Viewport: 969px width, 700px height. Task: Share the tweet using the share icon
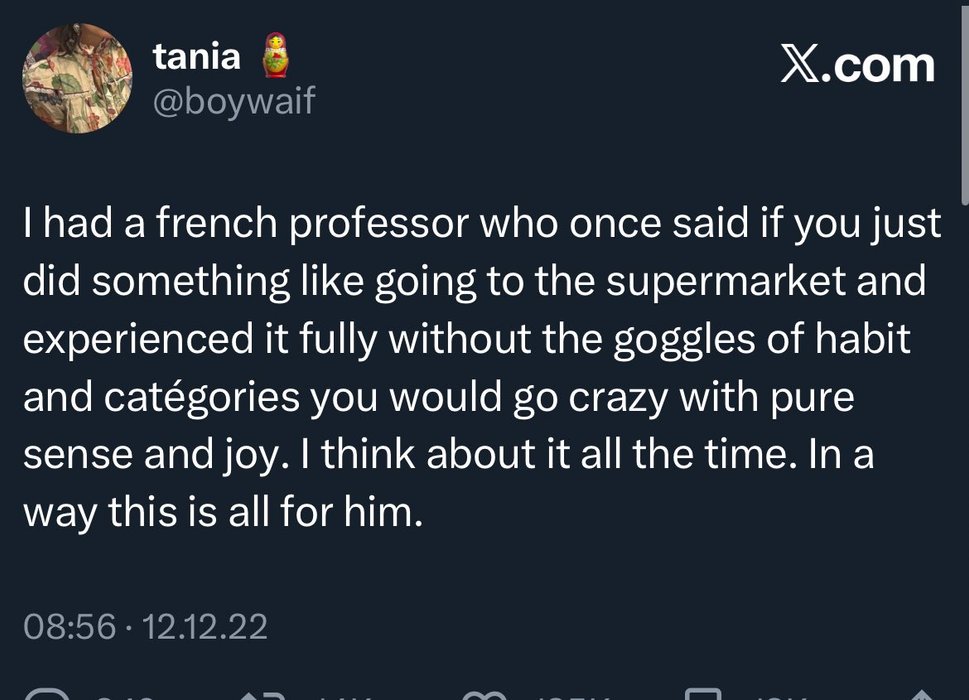click(920, 694)
